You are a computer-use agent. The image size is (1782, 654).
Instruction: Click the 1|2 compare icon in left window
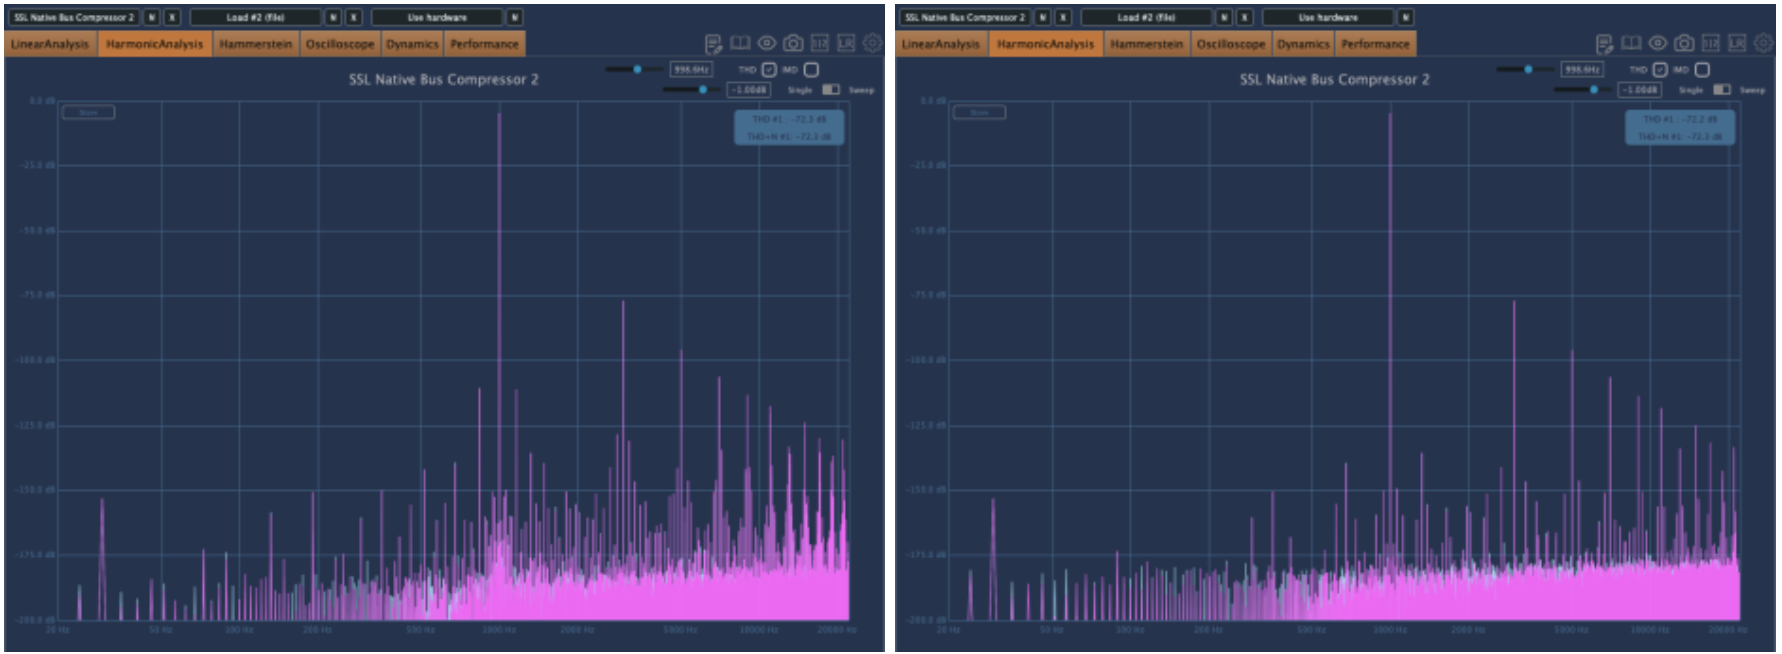click(819, 43)
